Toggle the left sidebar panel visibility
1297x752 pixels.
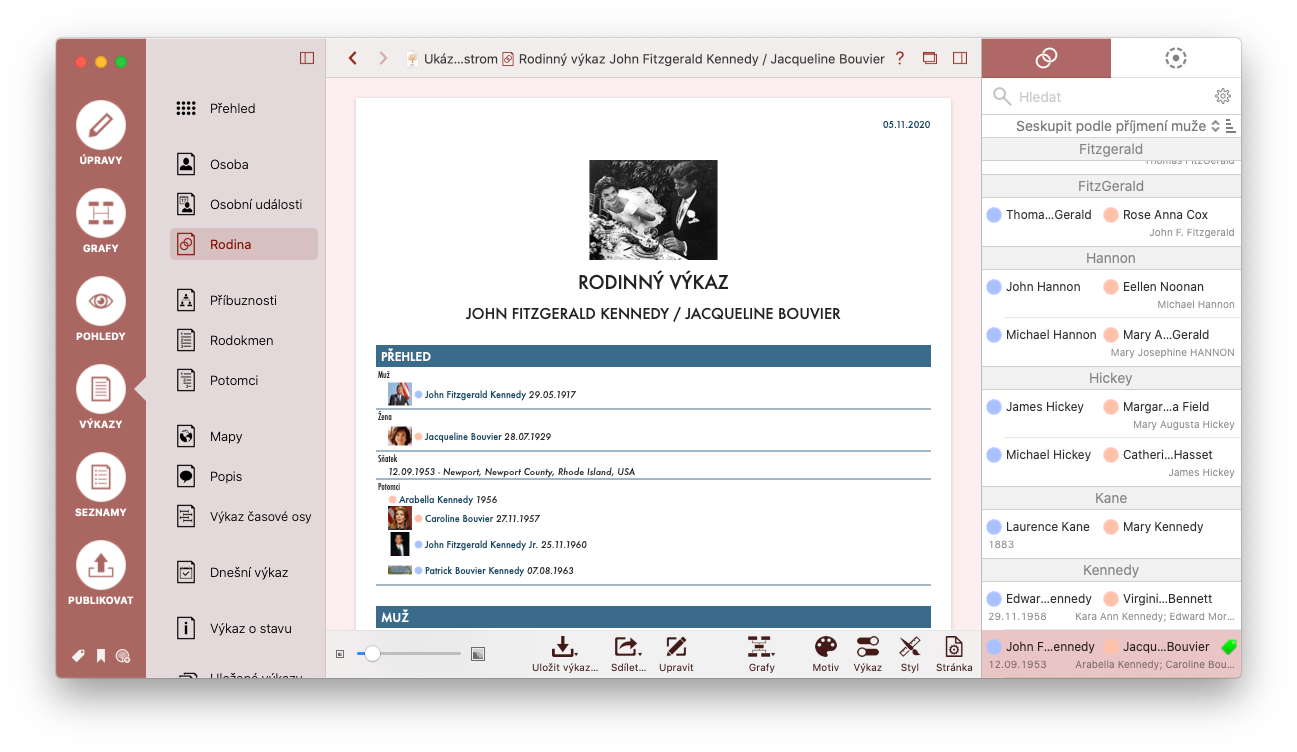pos(307,58)
